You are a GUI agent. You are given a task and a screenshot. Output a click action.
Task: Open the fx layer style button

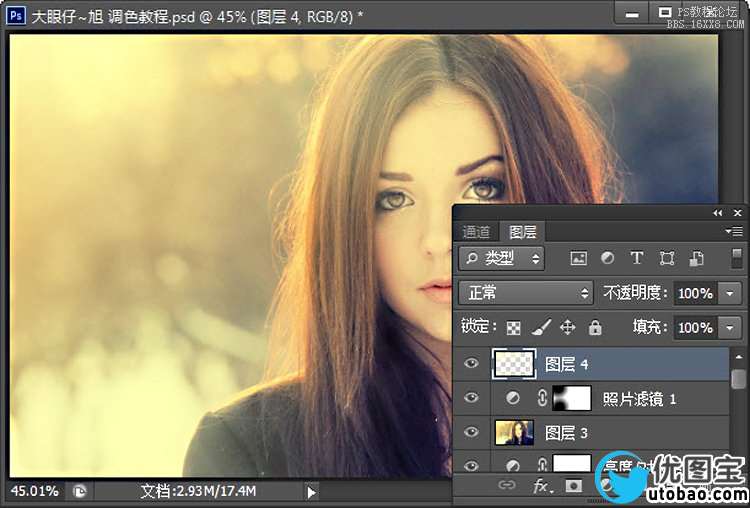[543, 486]
